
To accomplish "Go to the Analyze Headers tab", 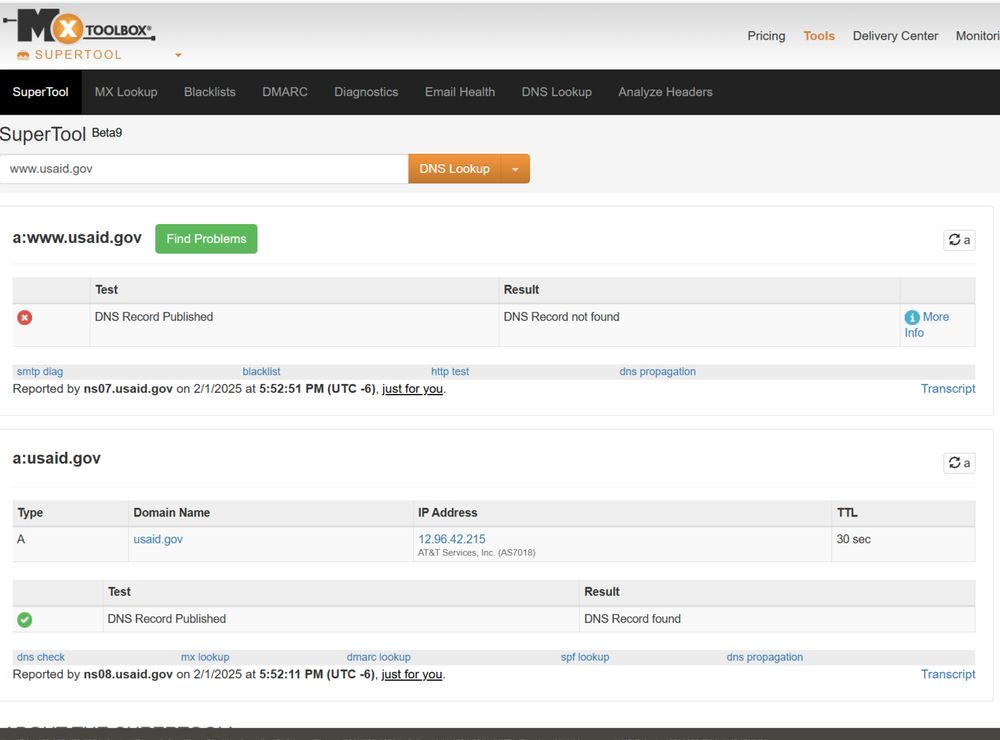I will click(665, 92).
